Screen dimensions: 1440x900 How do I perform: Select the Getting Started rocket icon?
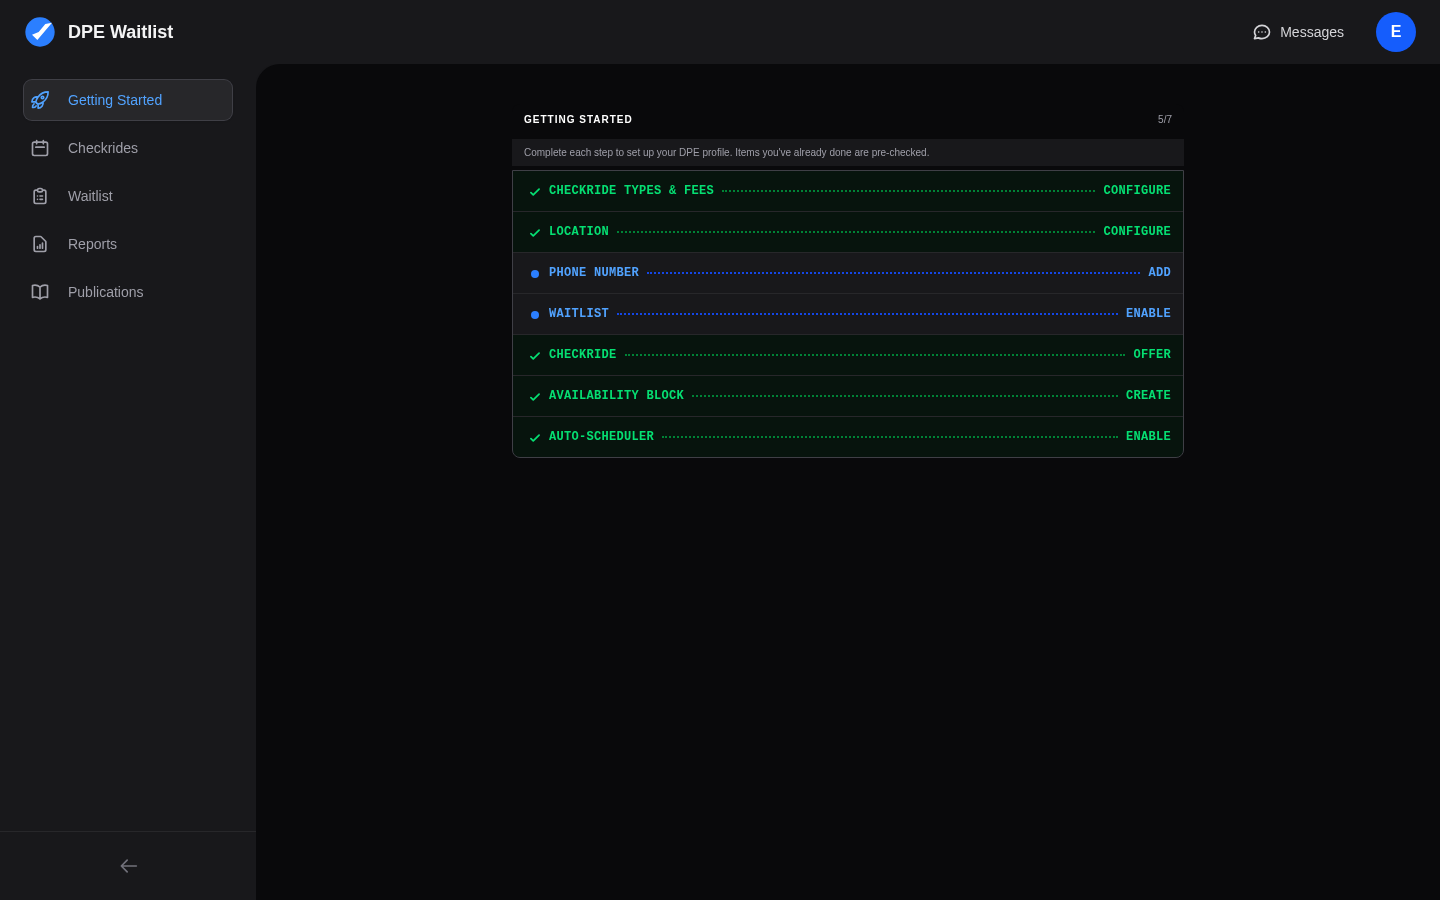point(40,100)
